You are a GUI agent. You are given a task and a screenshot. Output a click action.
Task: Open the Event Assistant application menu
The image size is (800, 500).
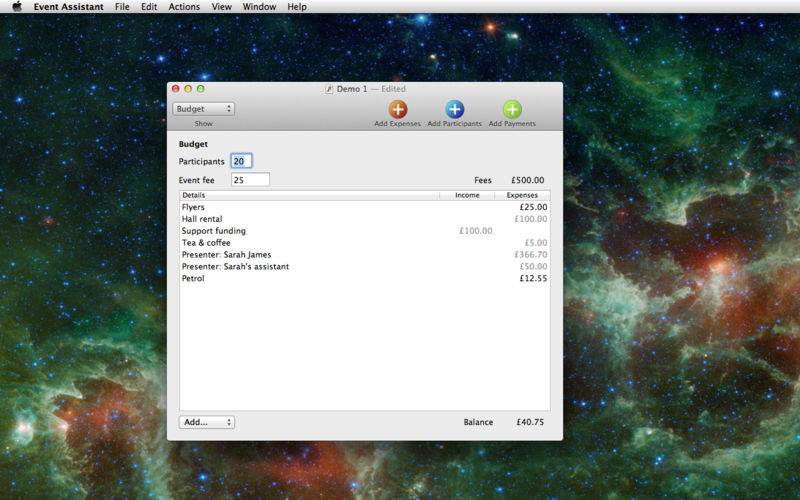pos(68,7)
